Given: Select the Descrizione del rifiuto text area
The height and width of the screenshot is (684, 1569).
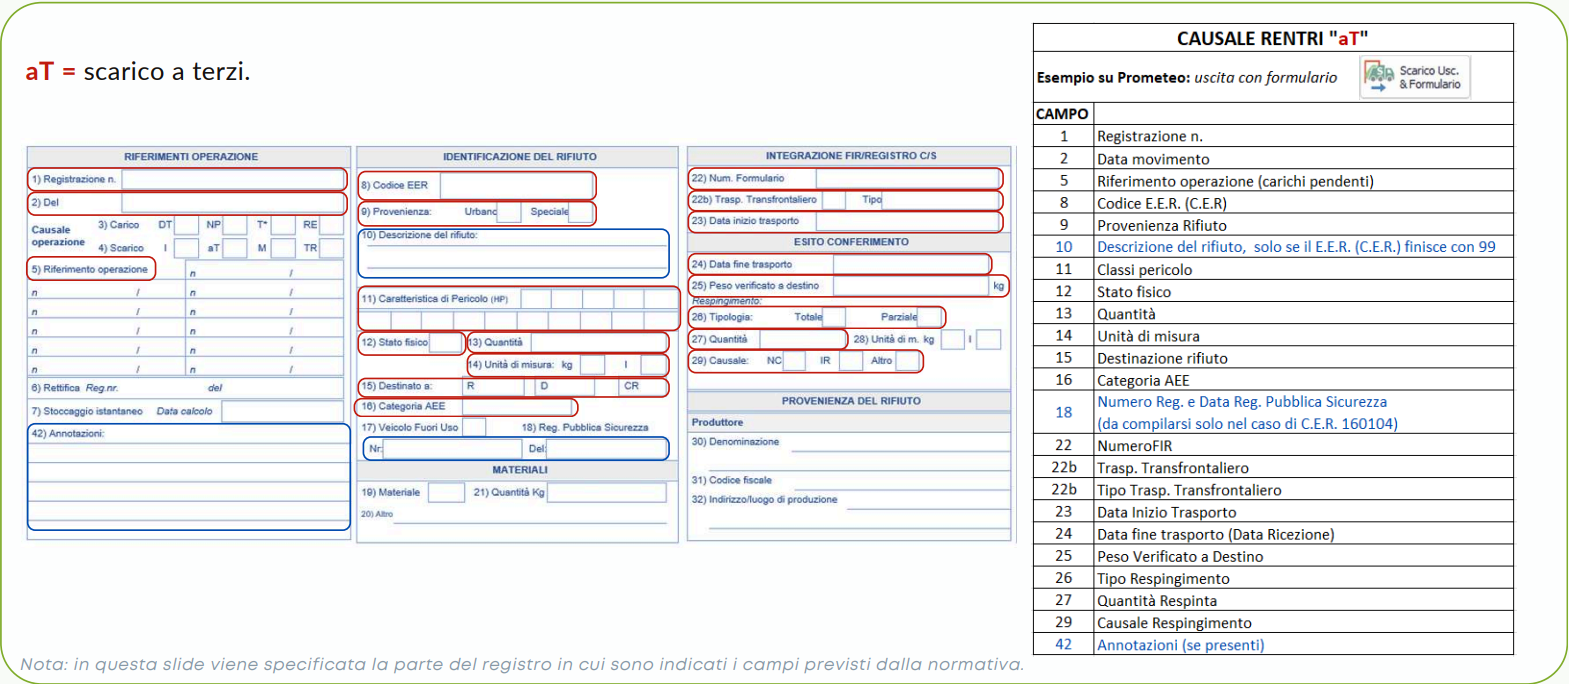Looking at the screenshot, I should (514, 256).
